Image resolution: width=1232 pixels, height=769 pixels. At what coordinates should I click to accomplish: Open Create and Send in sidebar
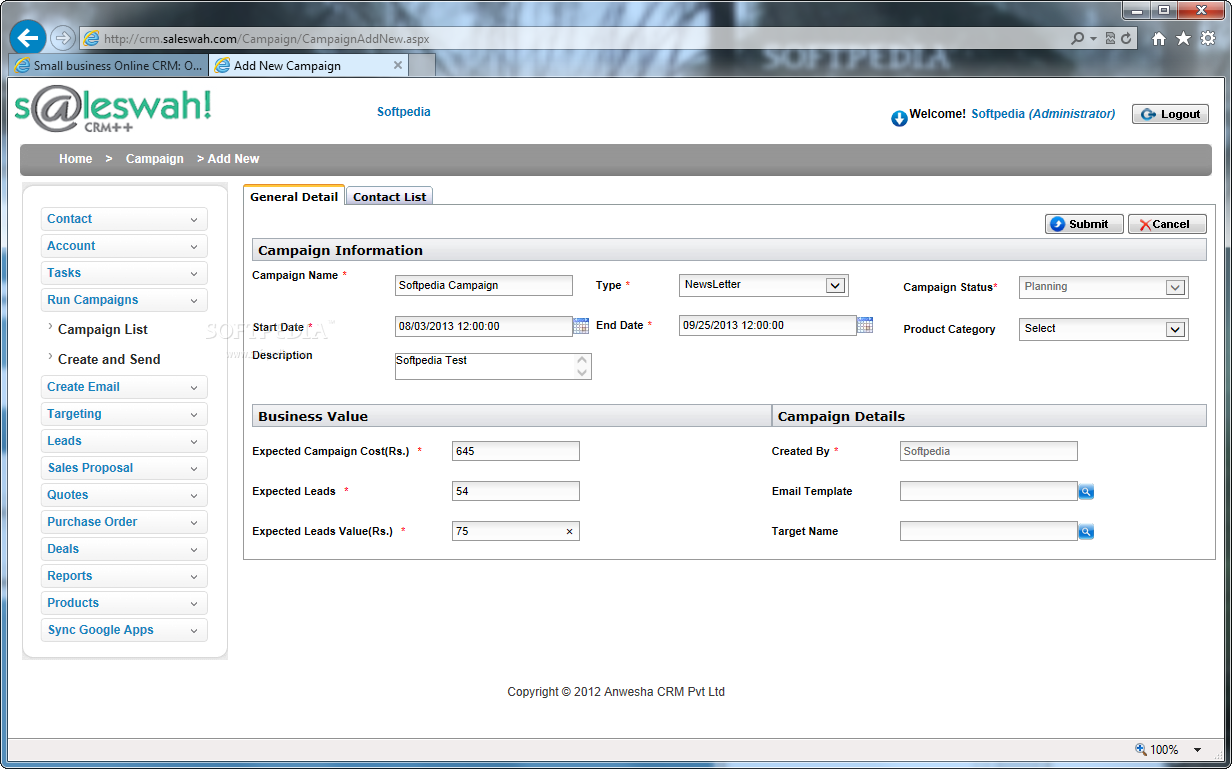click(x=109, y=359)
